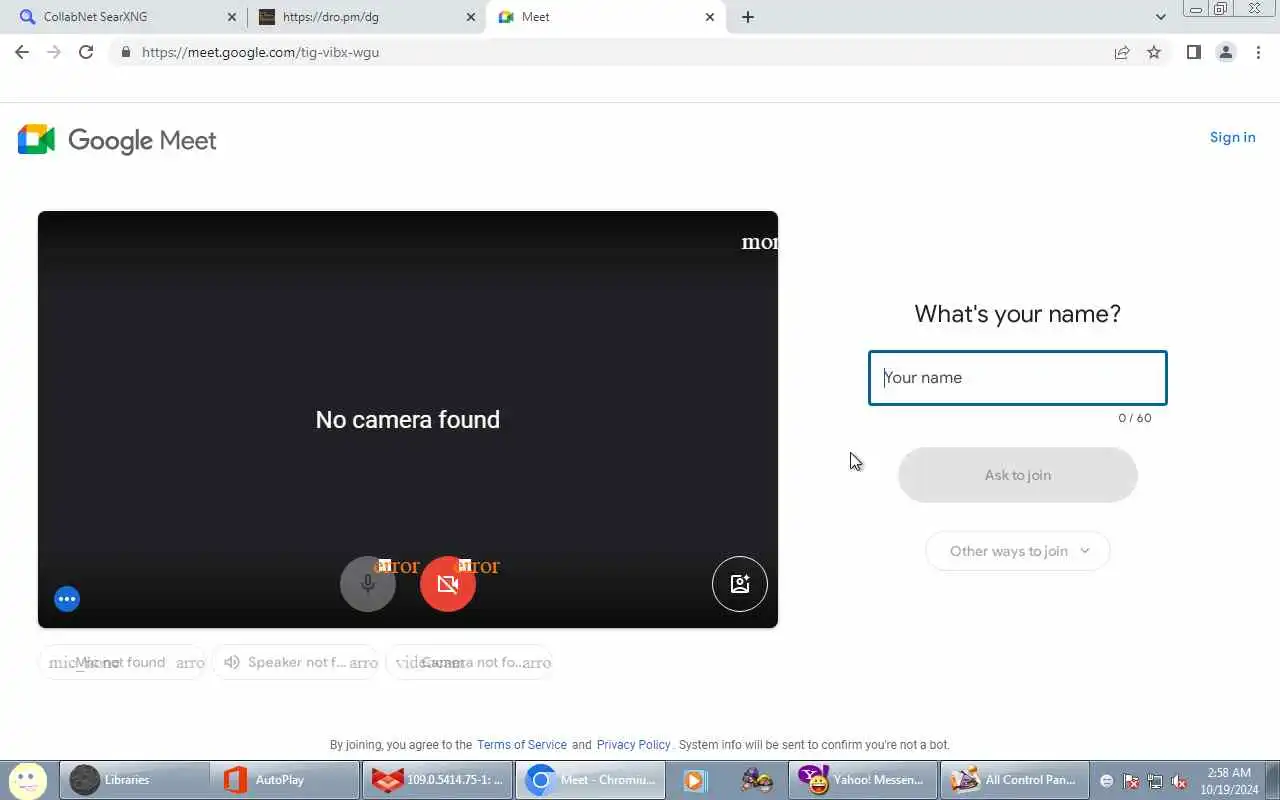
Task: Open the browser profile icon
Action: pyautogui.click(x=1226, y=52)
